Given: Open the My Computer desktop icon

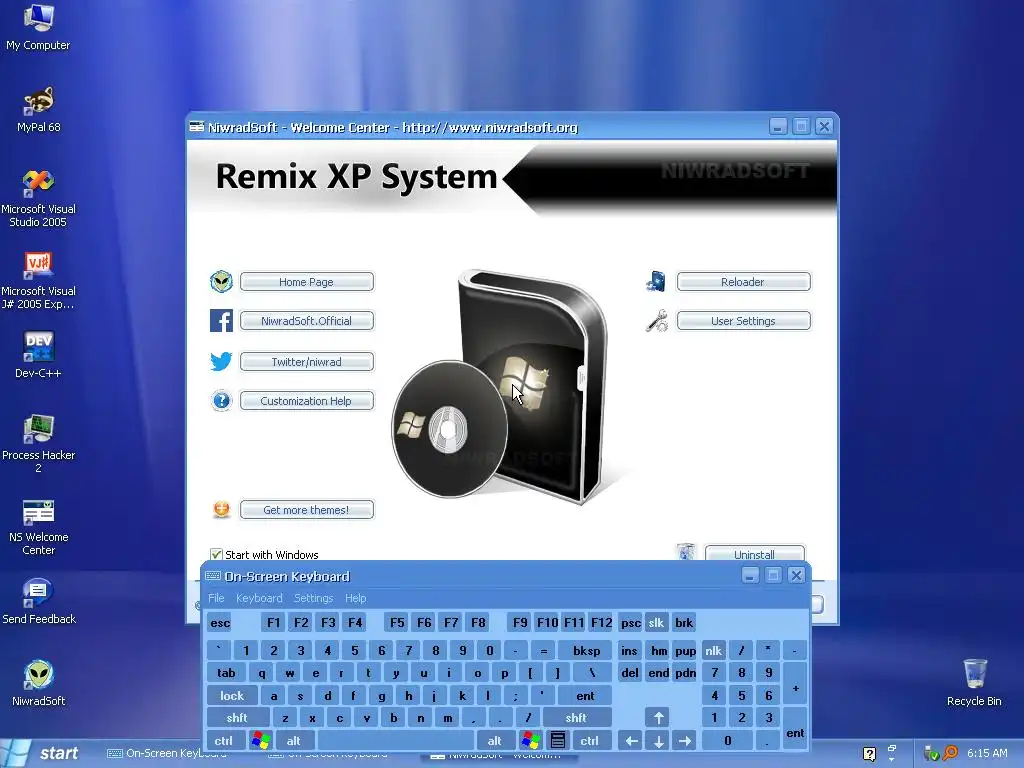Looking at the screenshot, I should (x=38, y=27).
